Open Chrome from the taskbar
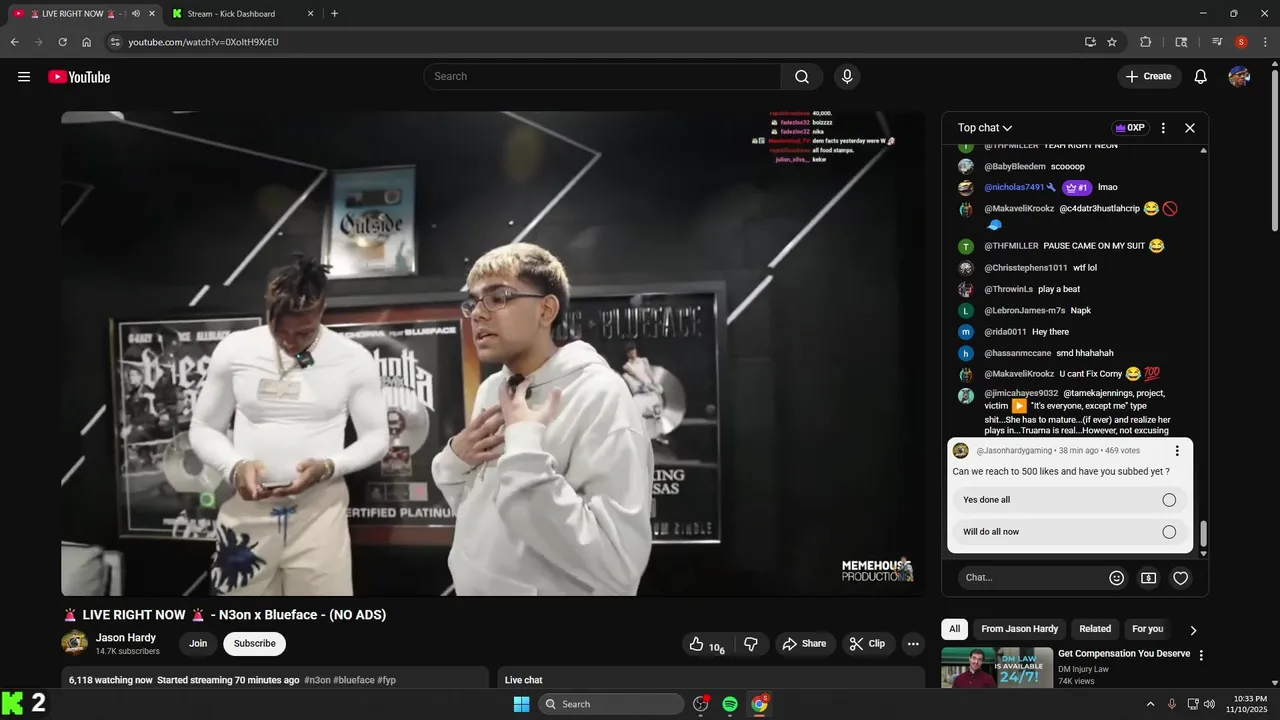This screenshot has width=1280, height=720. (x=760, y=704)
